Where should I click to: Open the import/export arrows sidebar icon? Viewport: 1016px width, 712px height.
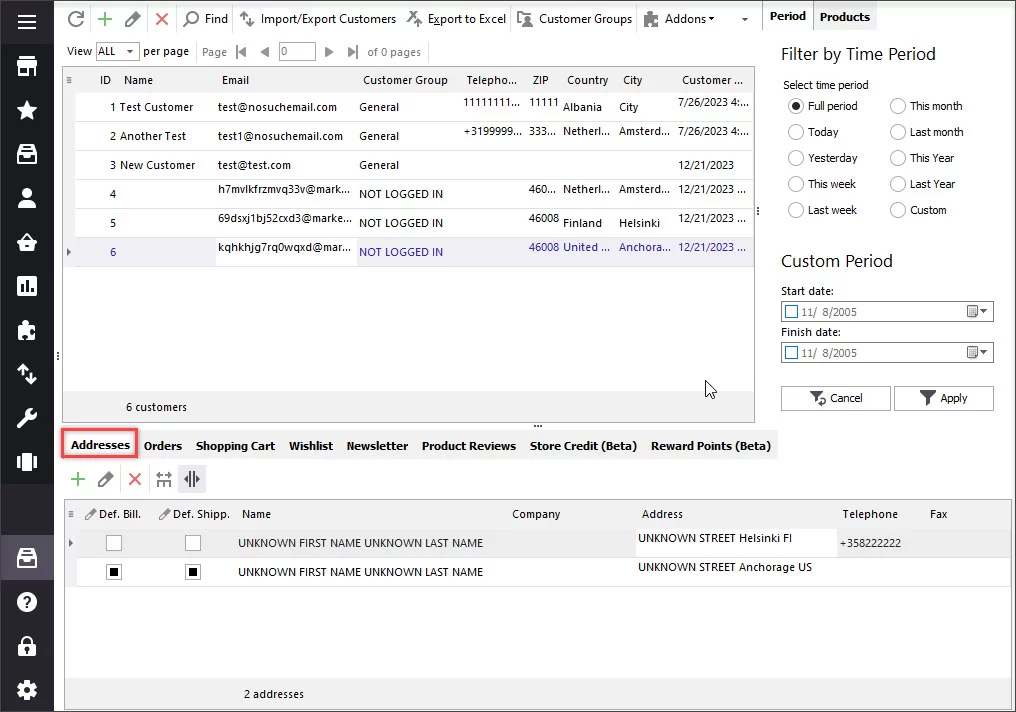pyautogui.click(x=27, y=374)
